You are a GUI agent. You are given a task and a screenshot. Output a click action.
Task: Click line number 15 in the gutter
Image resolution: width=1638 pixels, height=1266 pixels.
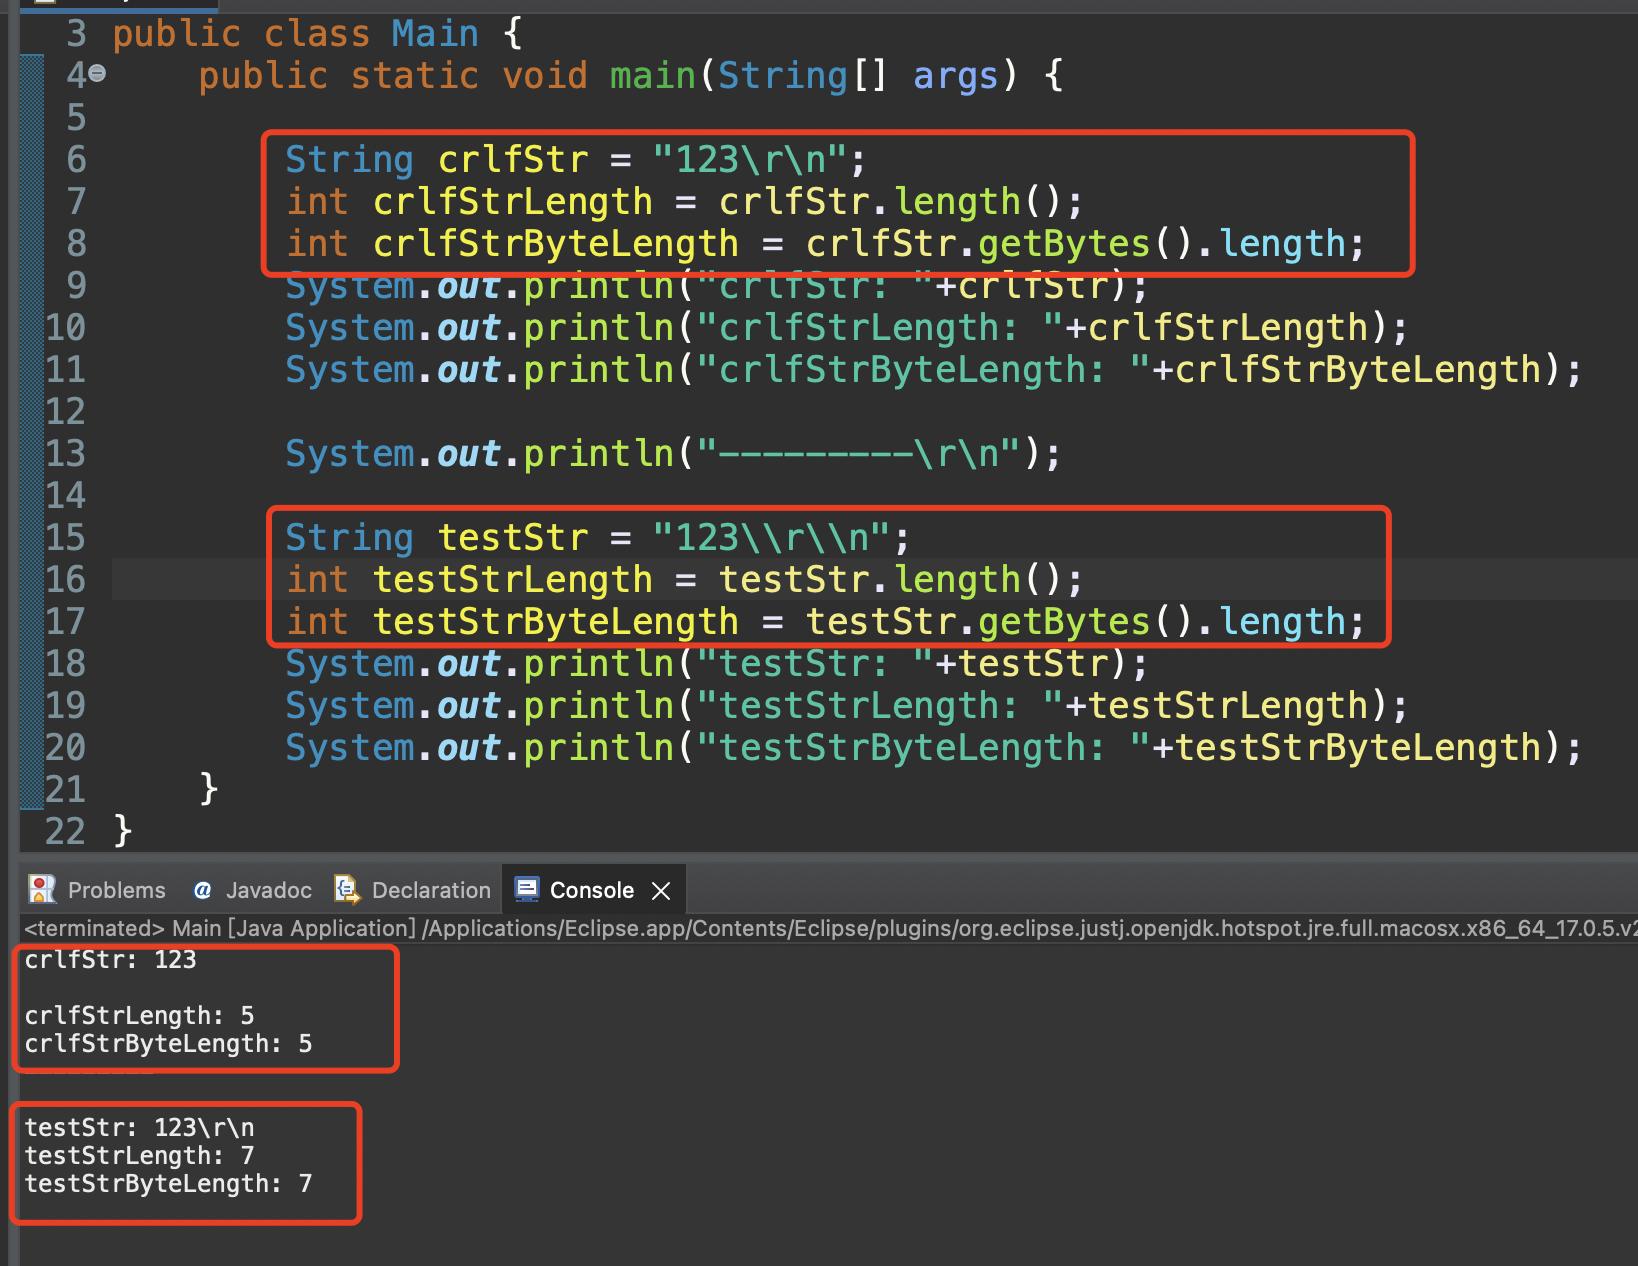click(x=64, y=537)
